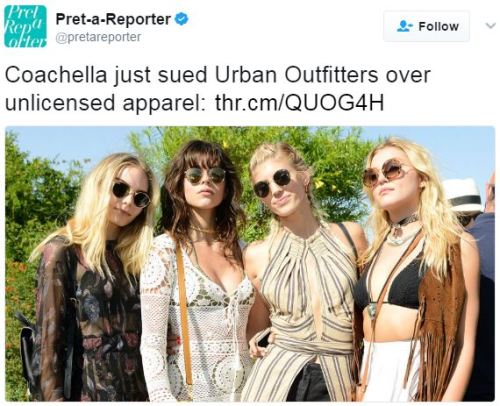
Task: Visit the @pretareporter handle
Action: [x=98, y=37]
